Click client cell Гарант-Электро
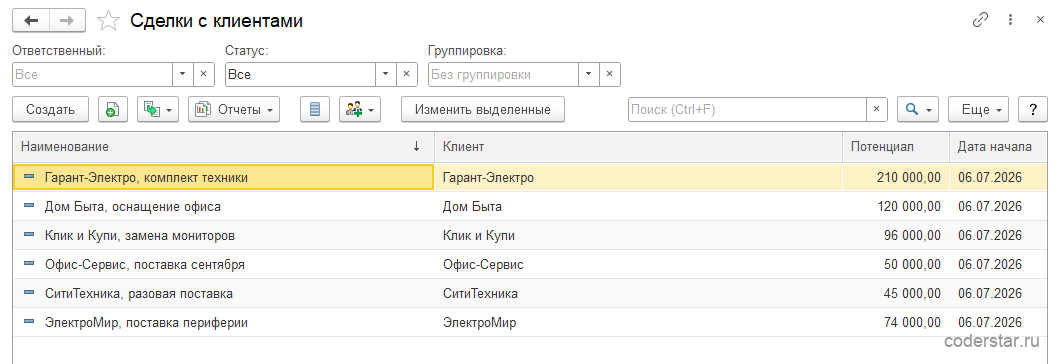1064x364 pixels. click(x=638, y=177)
